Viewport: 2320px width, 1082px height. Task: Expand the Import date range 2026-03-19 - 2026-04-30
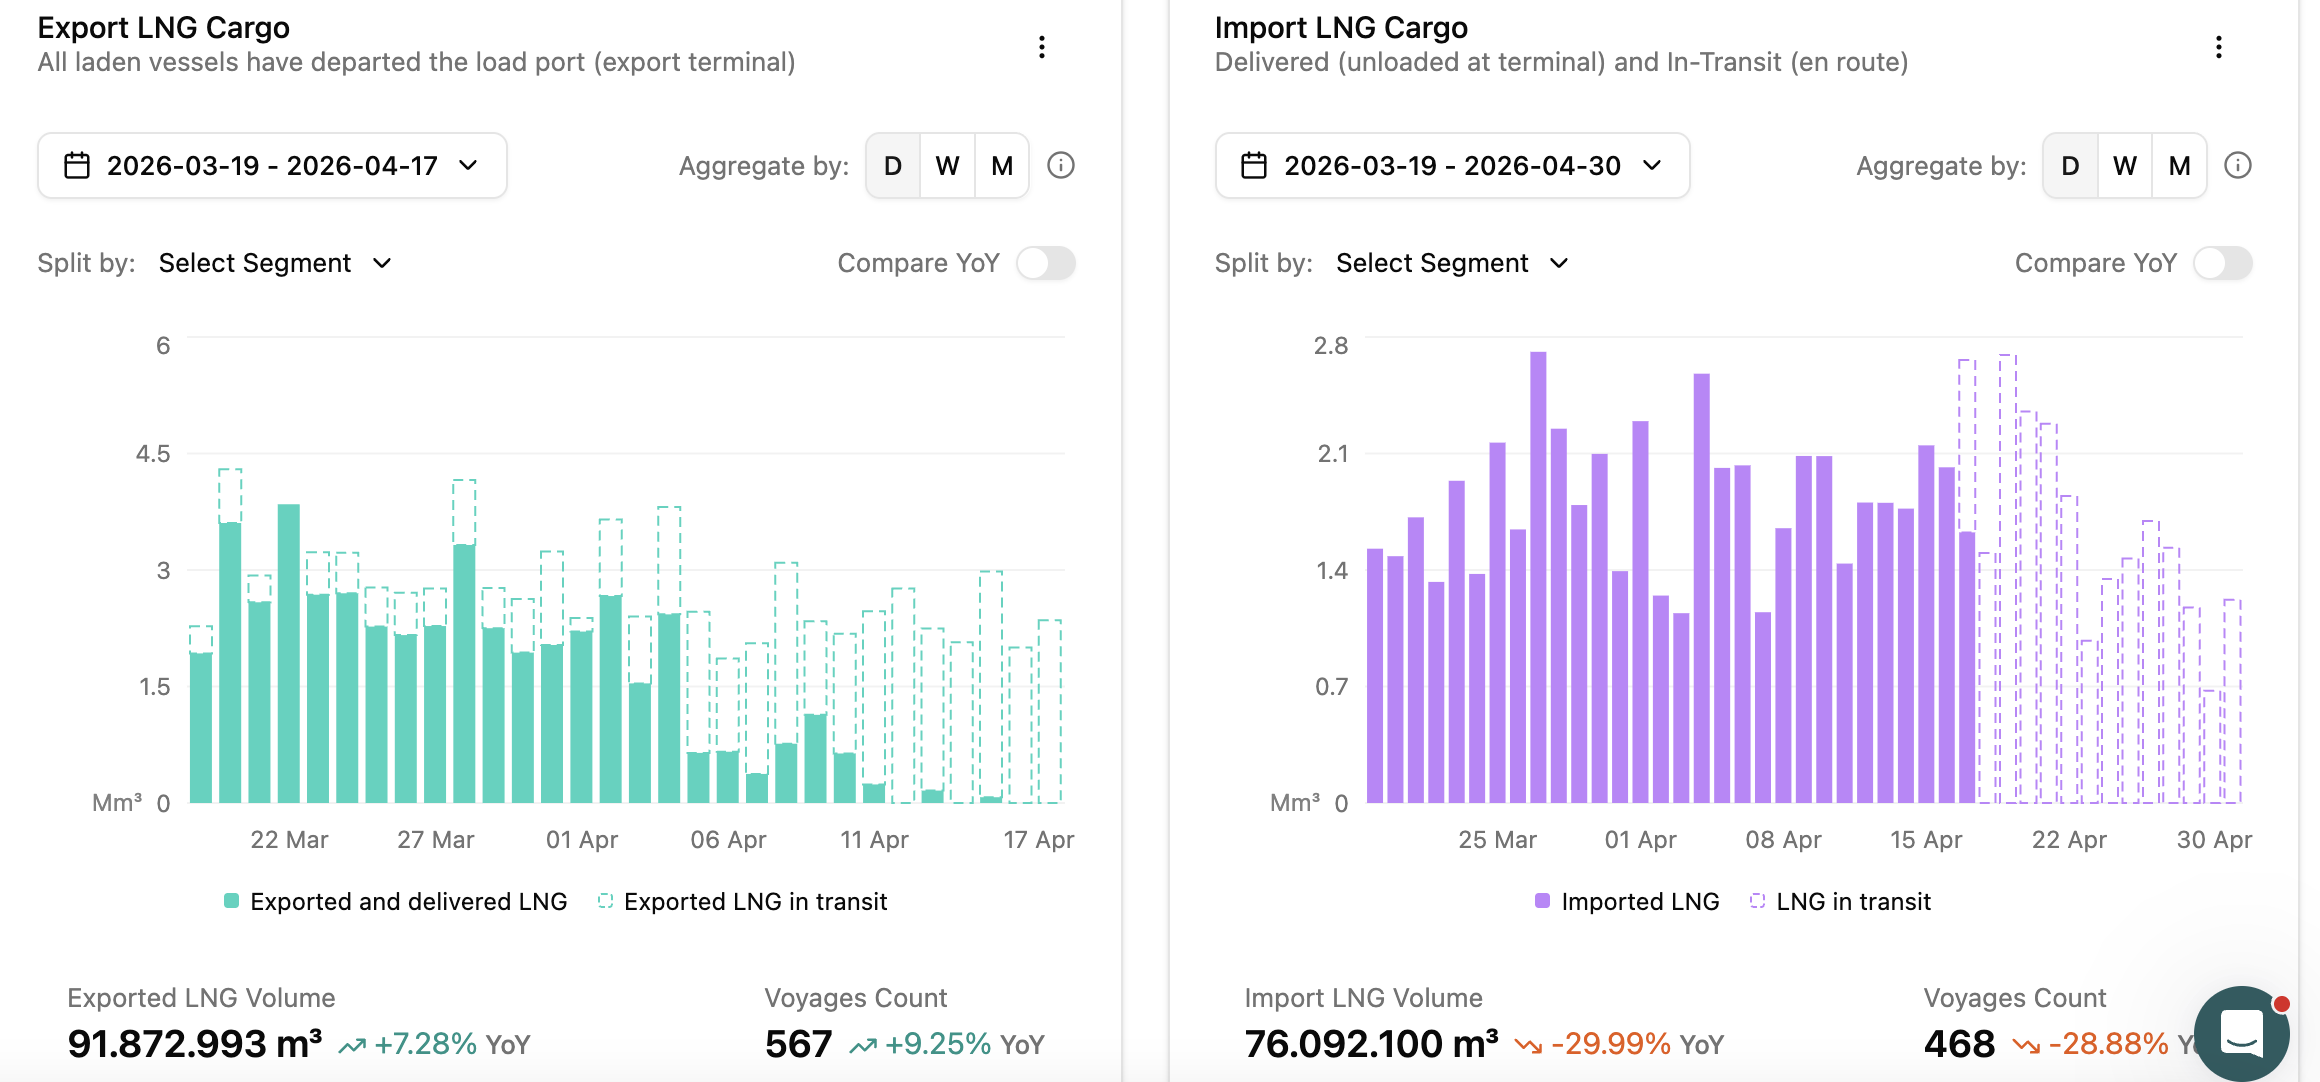coord(1452,165)
